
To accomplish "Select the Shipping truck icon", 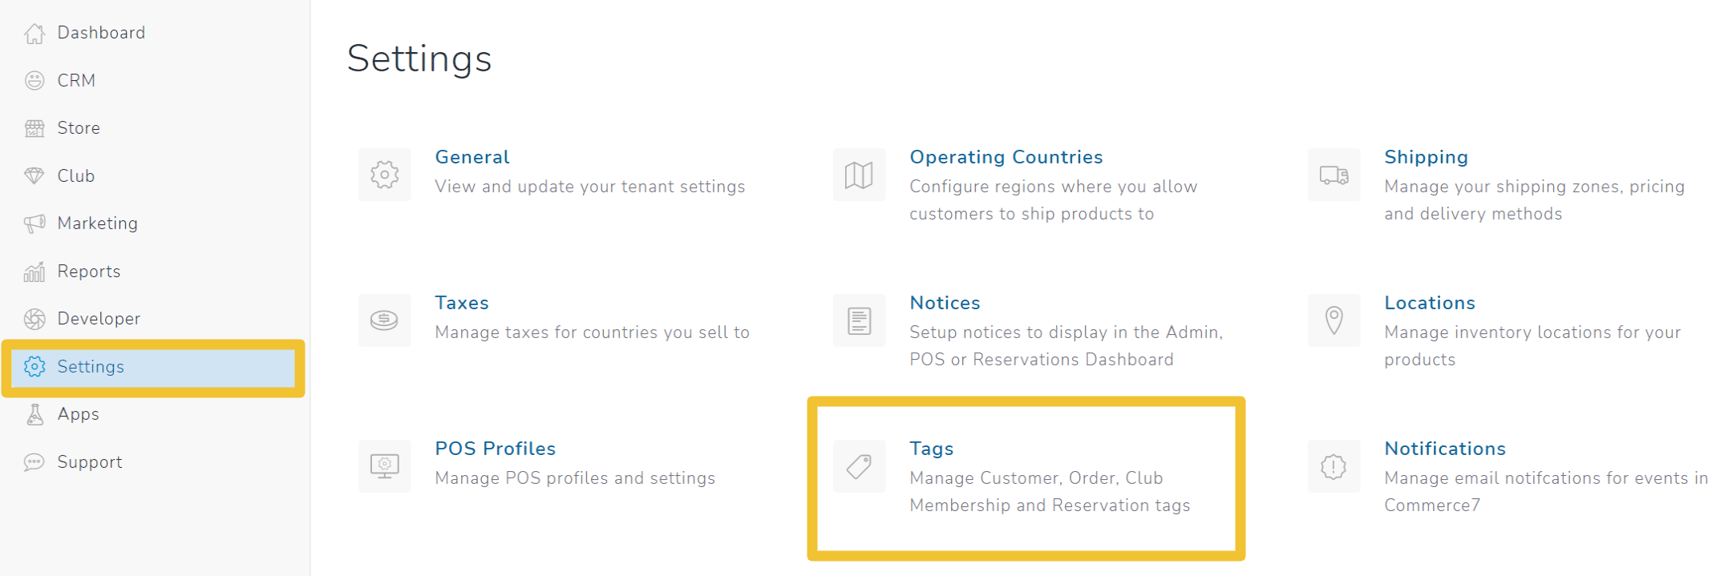I will (x=1333, y=174).
